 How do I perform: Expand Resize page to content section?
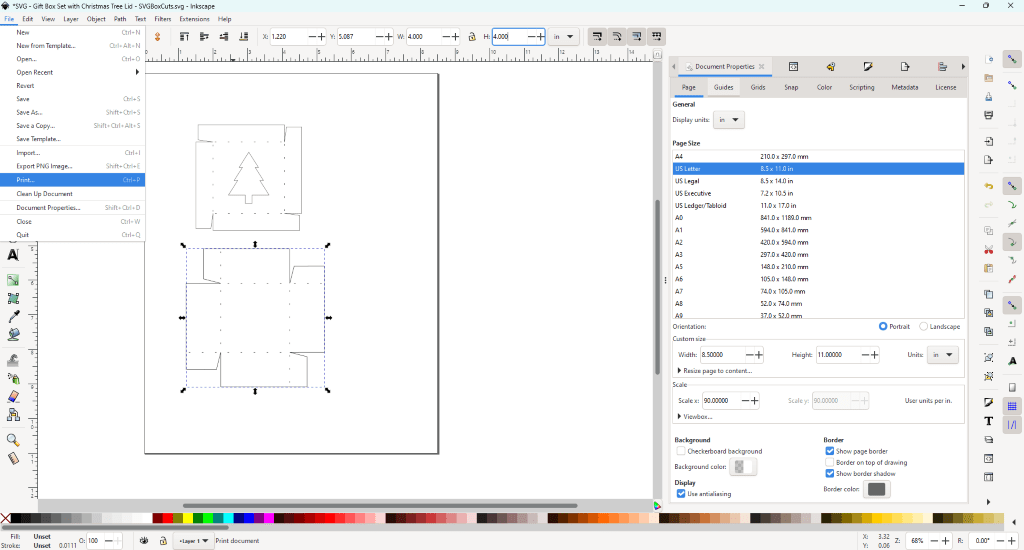(714, 370)
